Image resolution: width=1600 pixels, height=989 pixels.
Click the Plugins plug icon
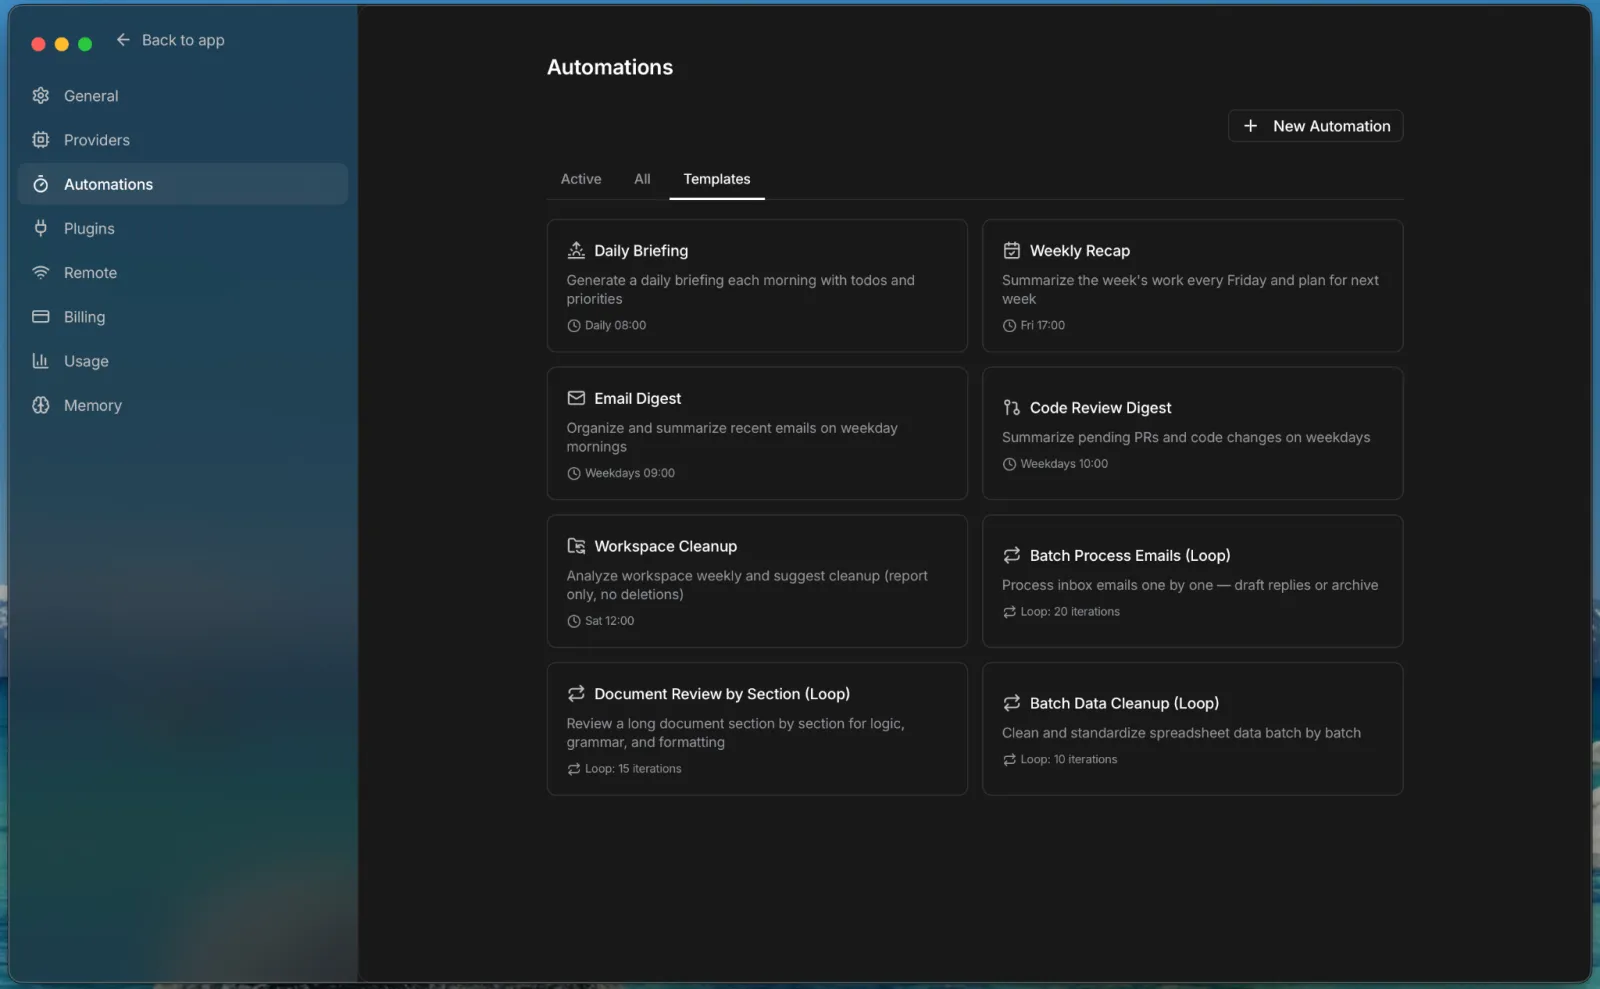41,228
